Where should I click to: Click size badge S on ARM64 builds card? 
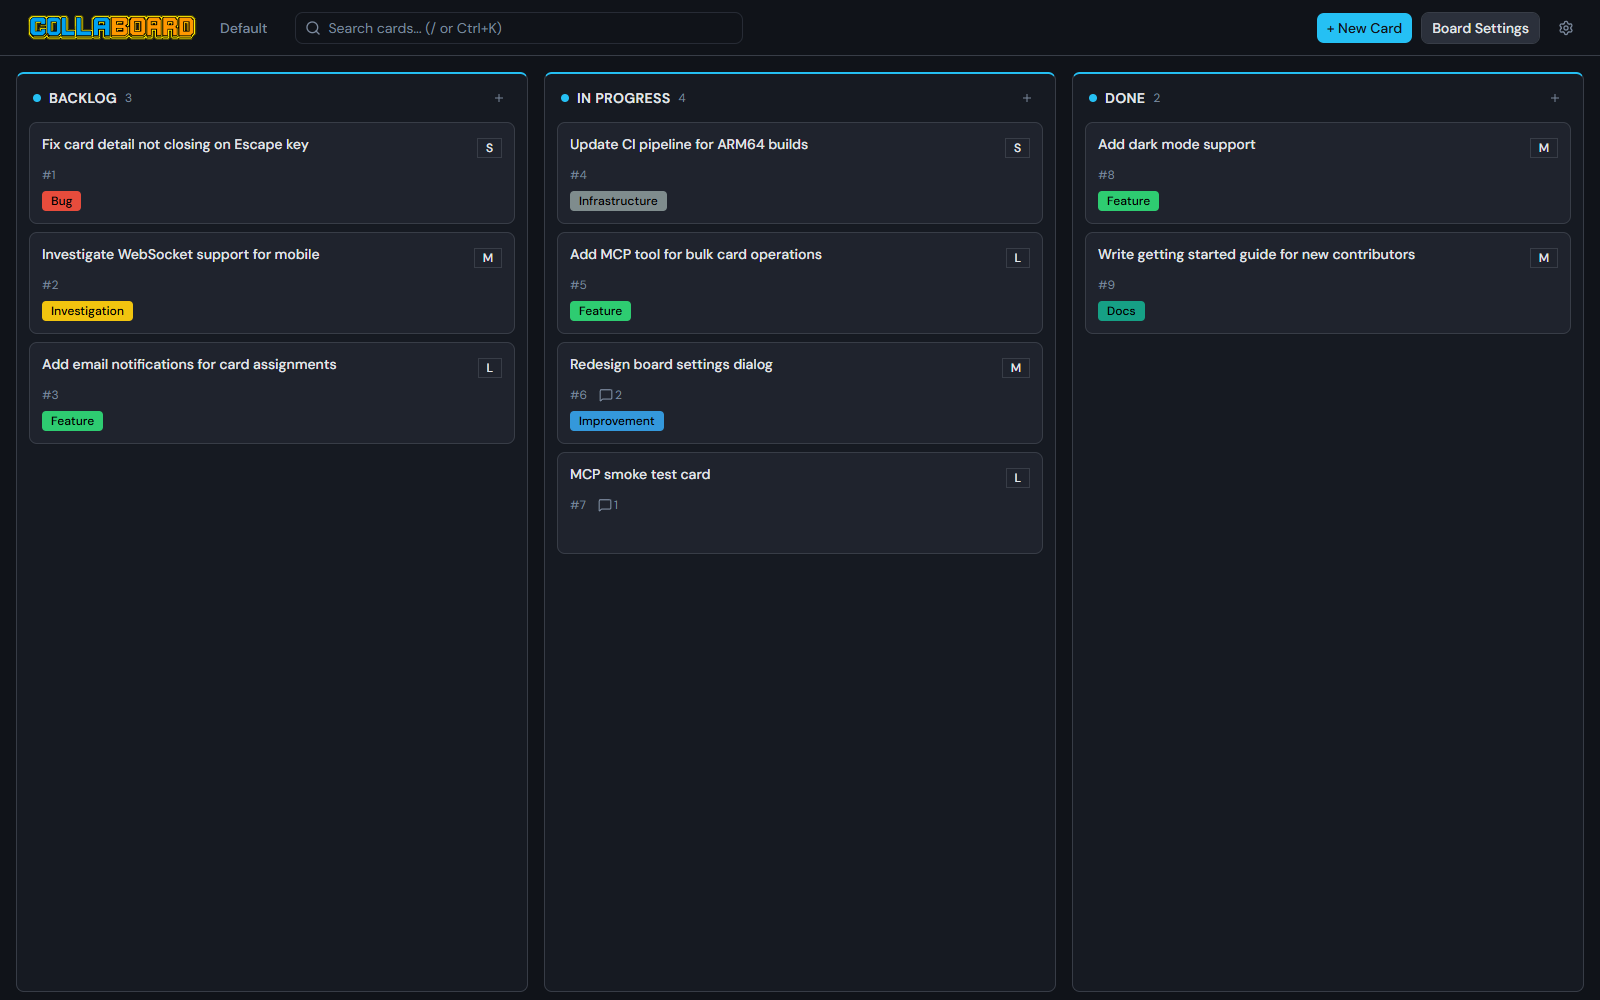tap(1017, 148)
